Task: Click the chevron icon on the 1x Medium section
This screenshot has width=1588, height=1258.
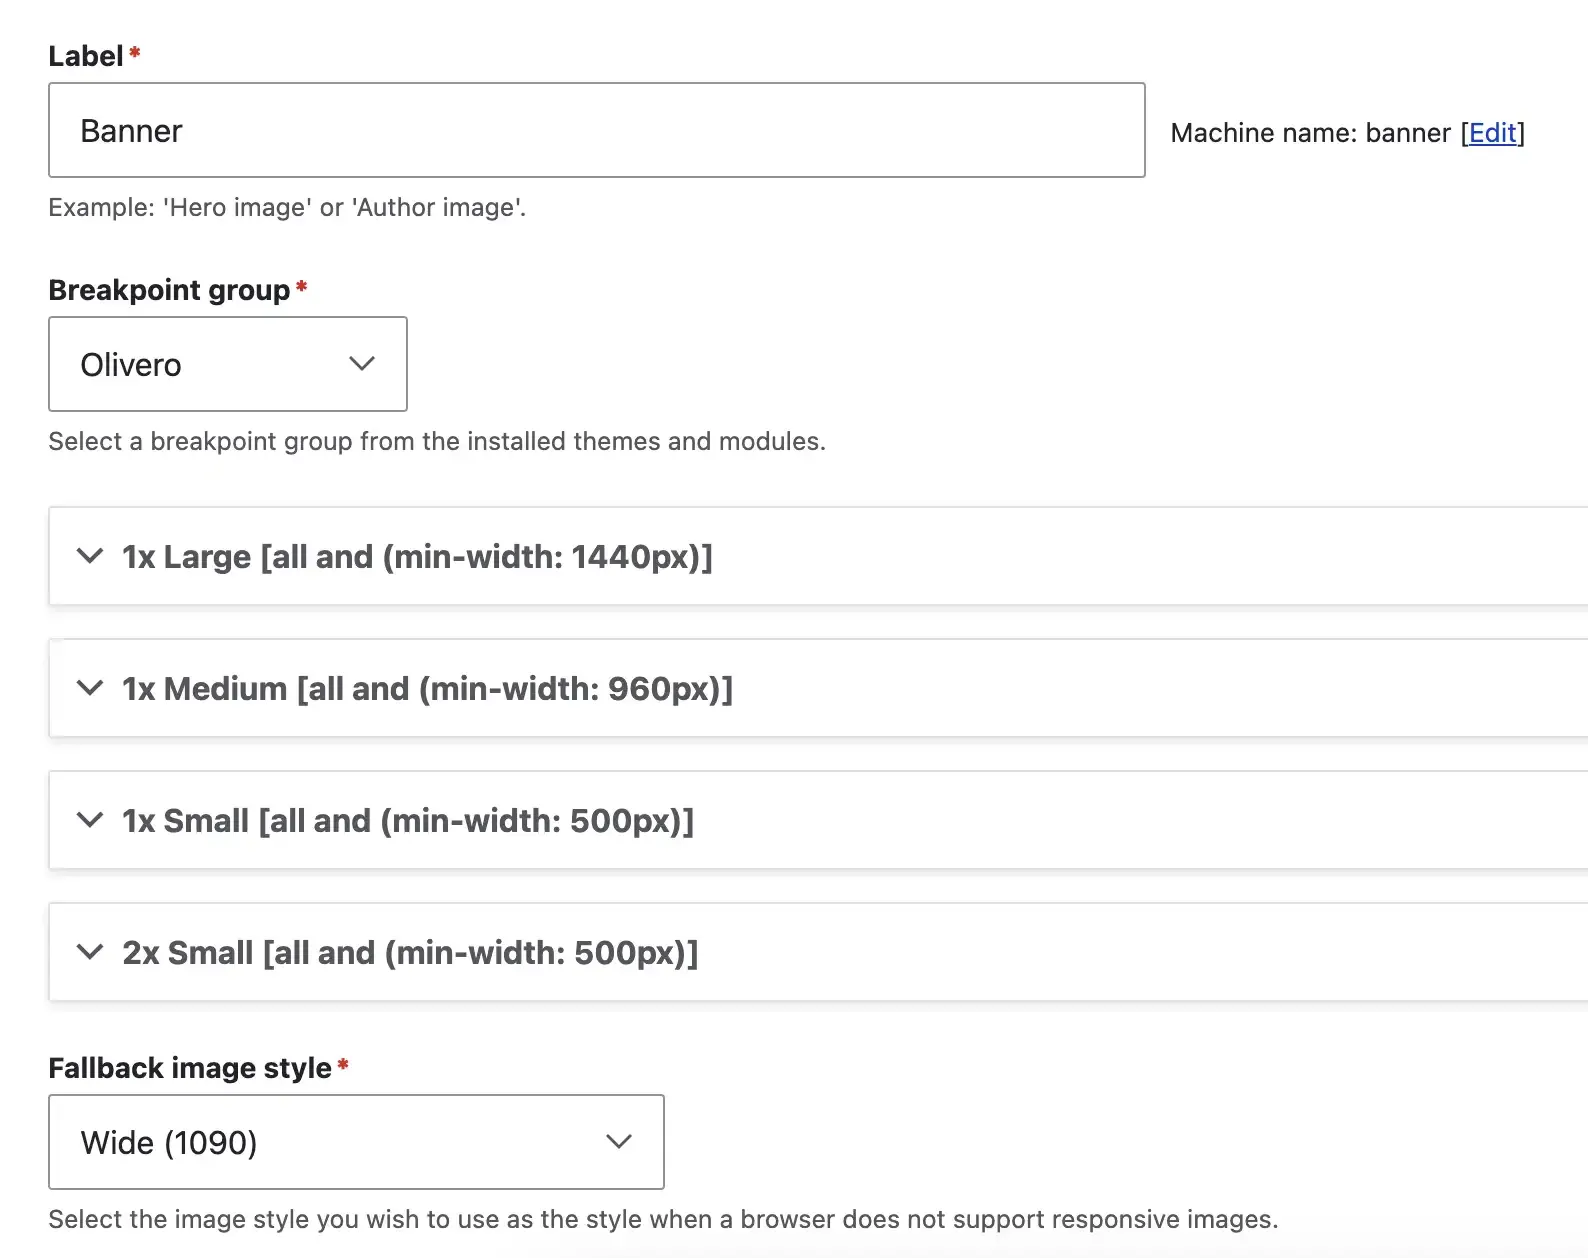Action: (x=90, y=688)
